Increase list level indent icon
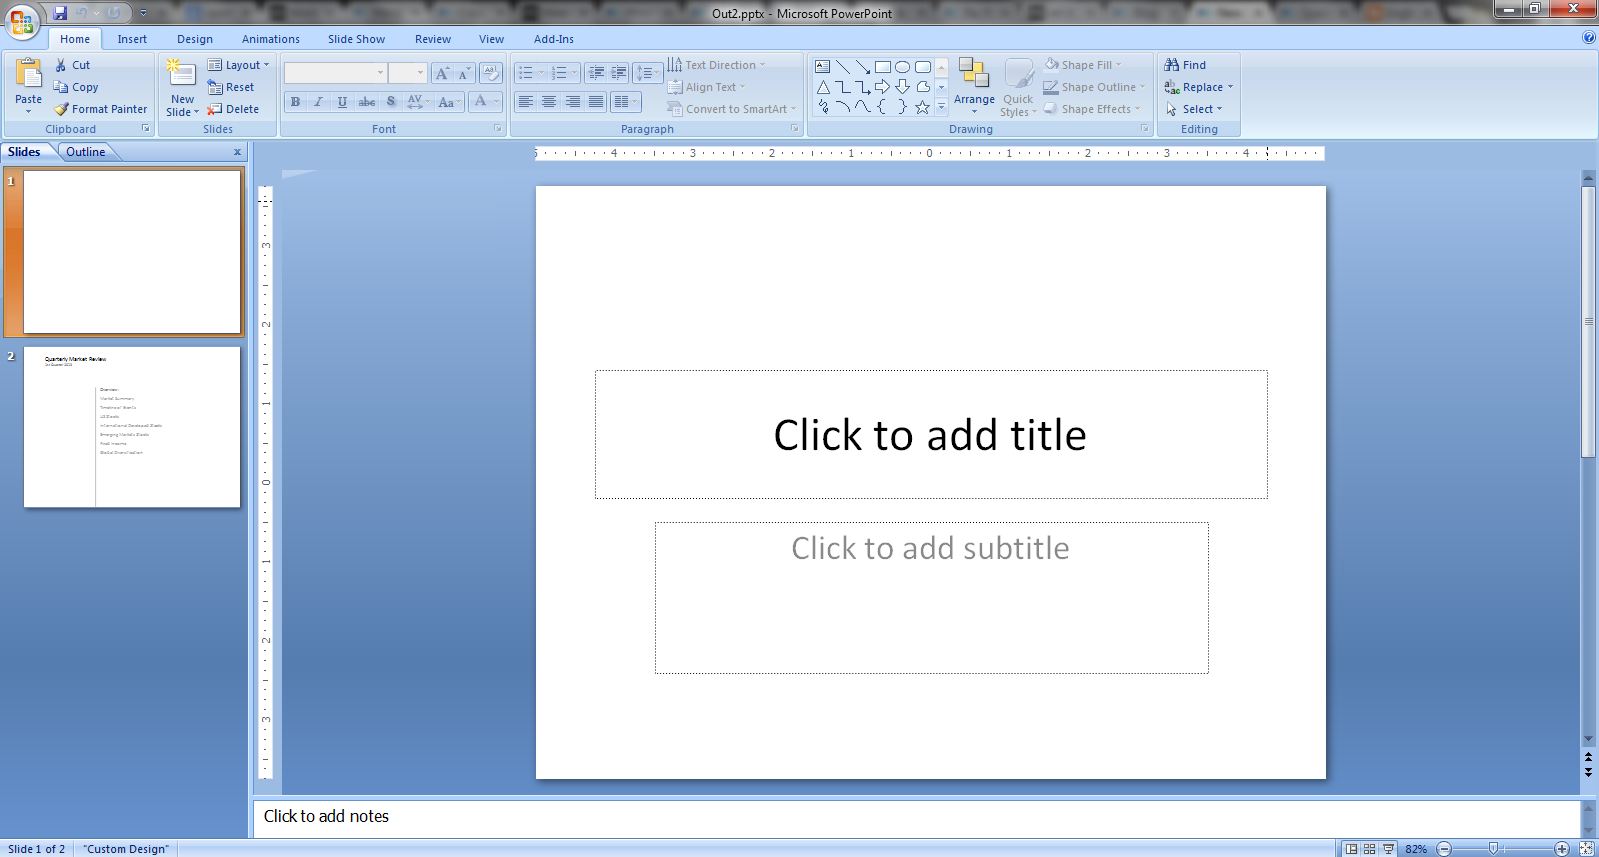Screen dimensions: 1599x857 tap(618, 73)
